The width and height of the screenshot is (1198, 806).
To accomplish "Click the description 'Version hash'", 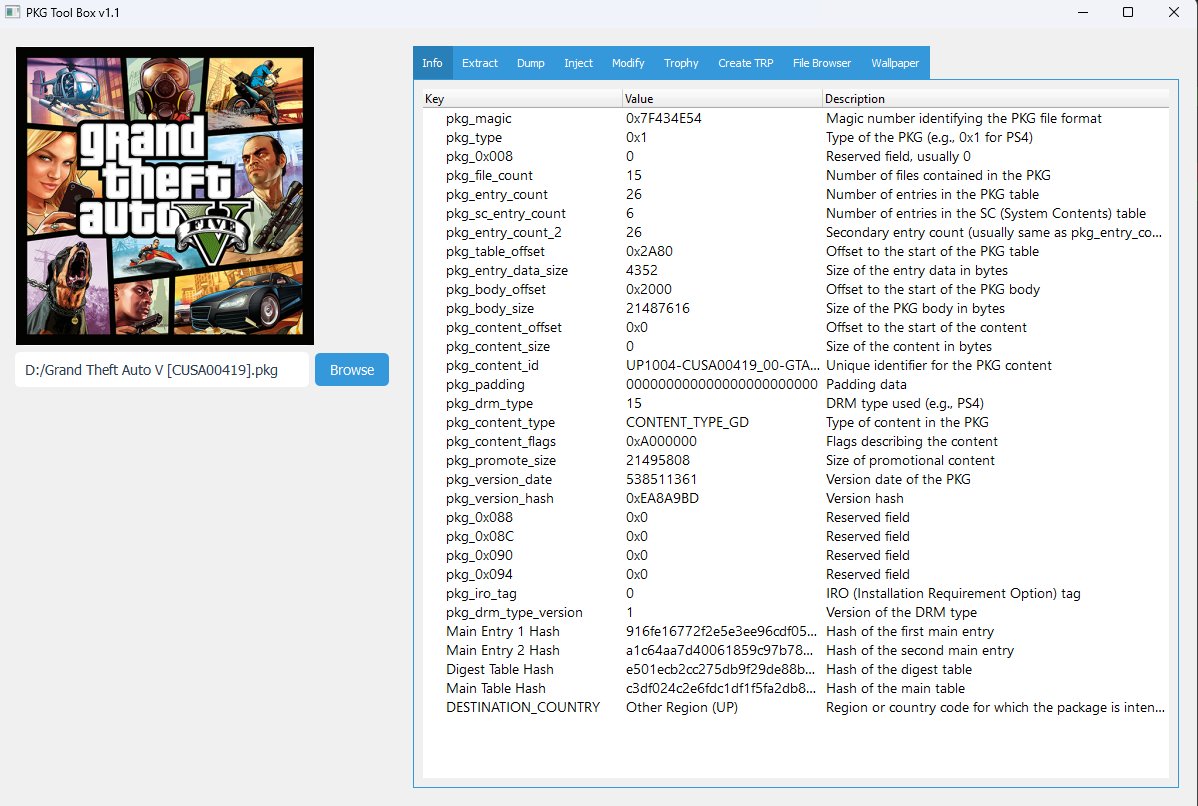I will click(865, 498).
